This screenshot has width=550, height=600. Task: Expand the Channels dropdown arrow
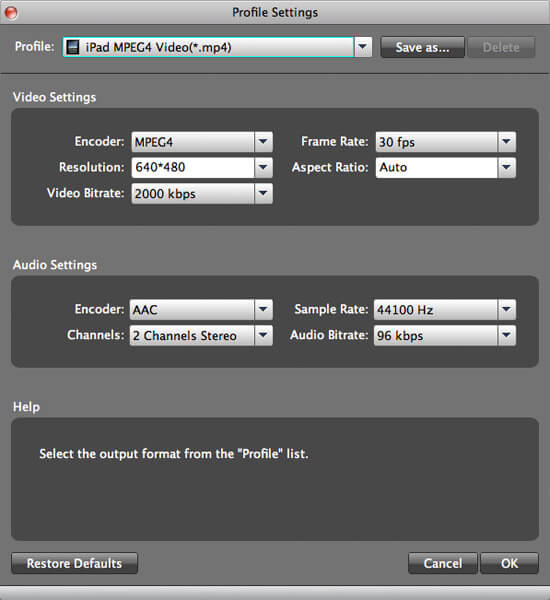click(x=263, y=335)
